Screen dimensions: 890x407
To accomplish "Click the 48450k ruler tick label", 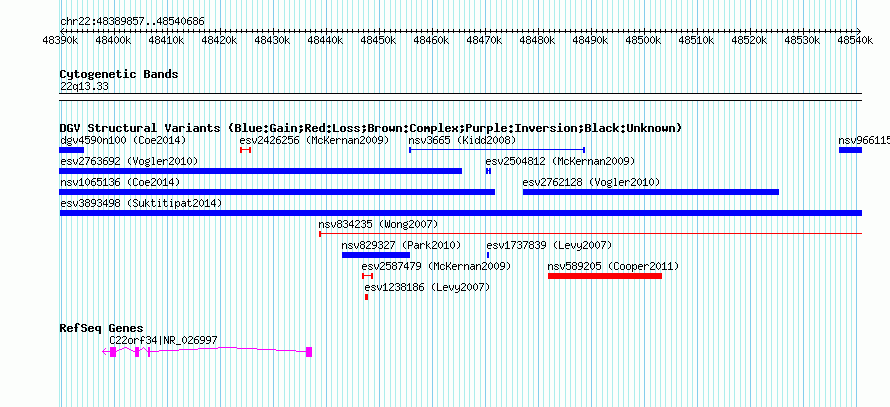I will 379,40.
